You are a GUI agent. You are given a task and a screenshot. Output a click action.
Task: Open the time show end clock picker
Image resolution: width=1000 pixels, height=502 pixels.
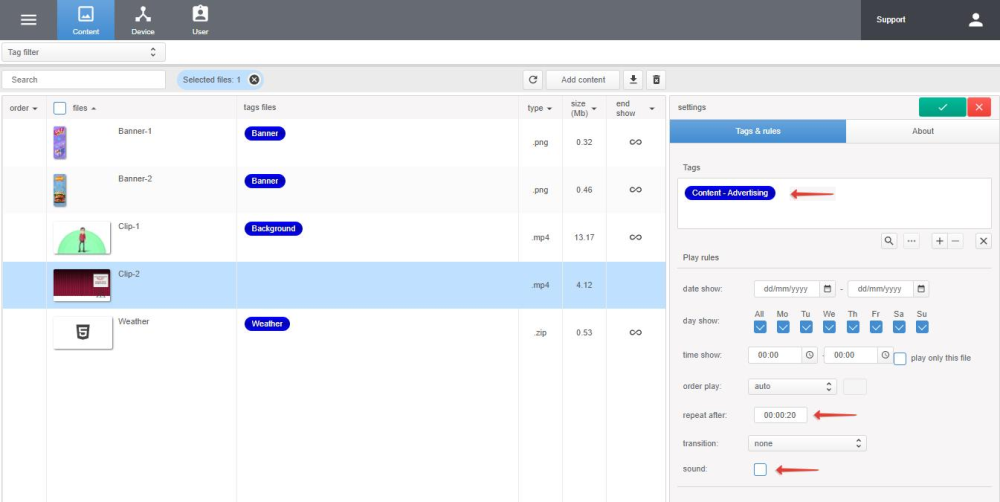pyautogui.click(x=885, y=355)
